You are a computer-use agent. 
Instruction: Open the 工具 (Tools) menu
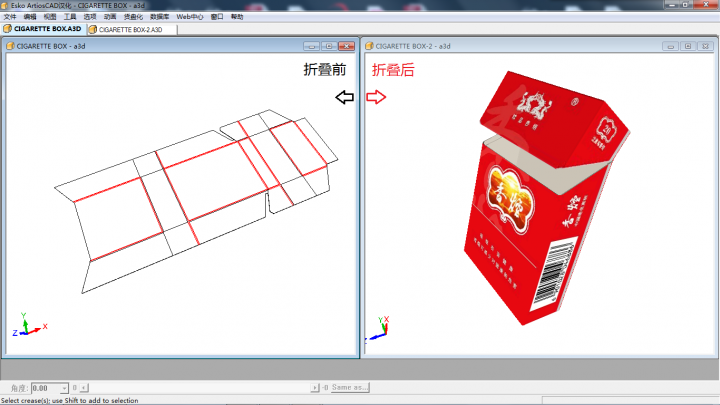69,17
